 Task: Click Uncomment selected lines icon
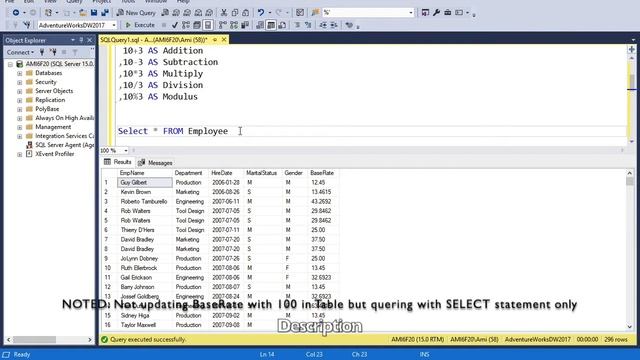pos(308,25)
